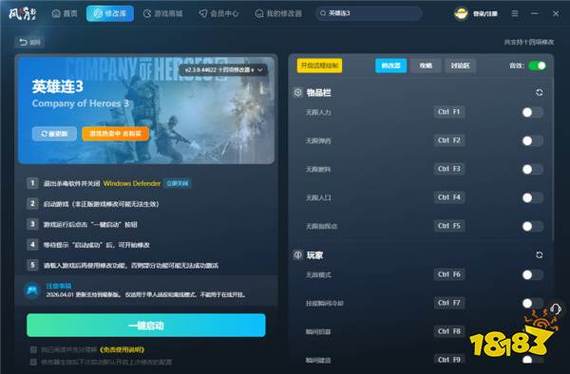Viewport: 570px width, 374px height.
Task: Click the user avatar icon
Action: [461, 14]
